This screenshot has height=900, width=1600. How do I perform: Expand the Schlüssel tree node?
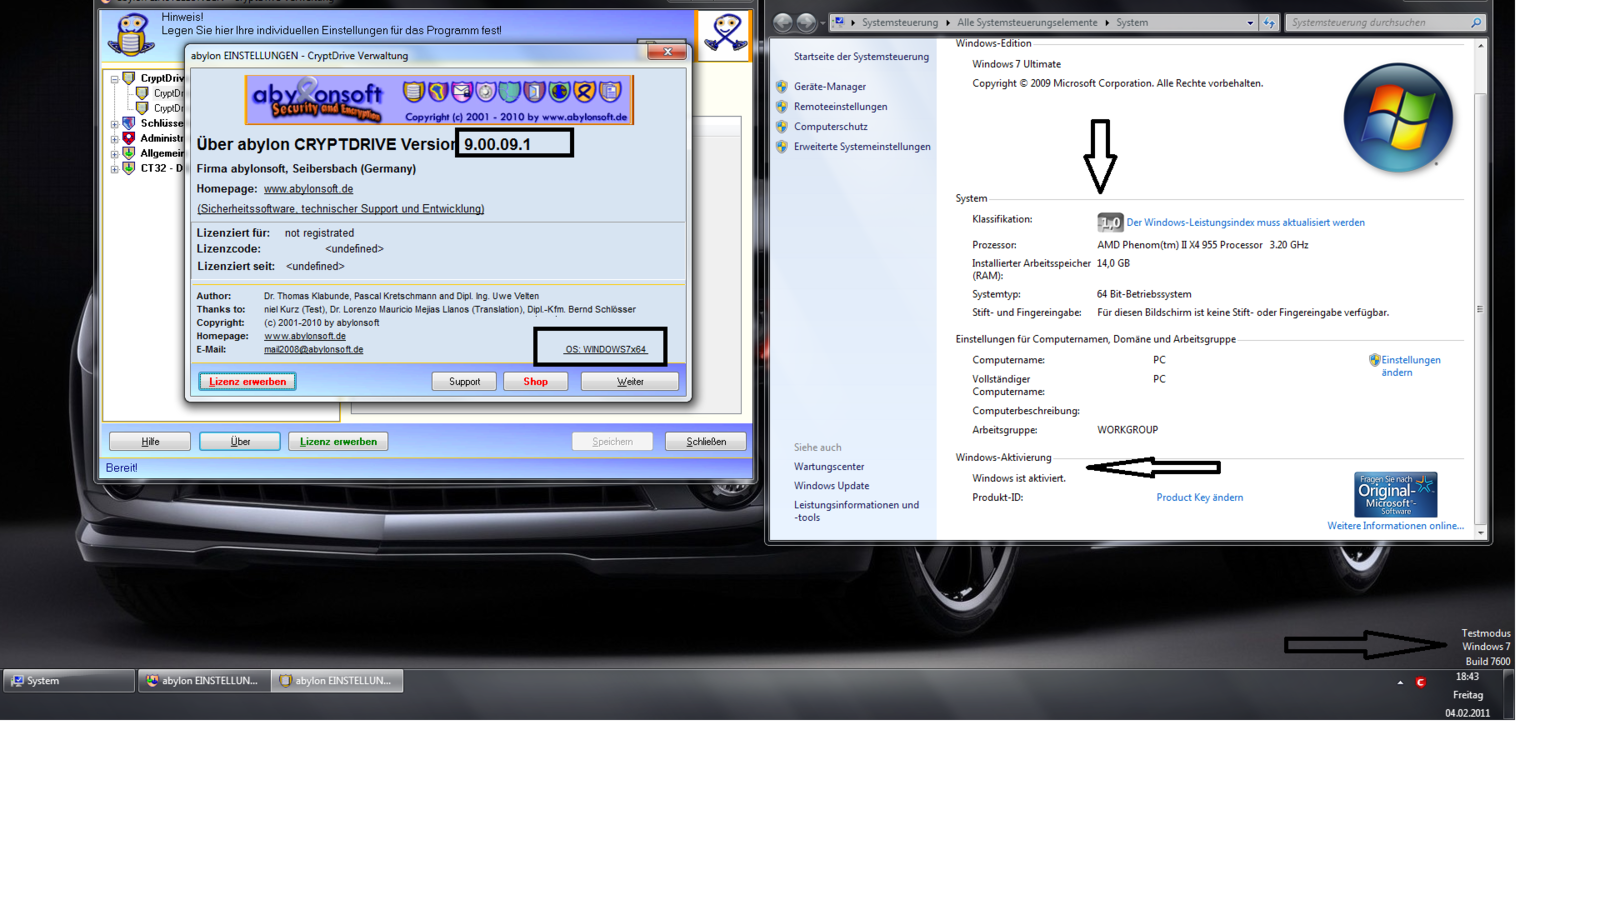click(x=114, y=124)
